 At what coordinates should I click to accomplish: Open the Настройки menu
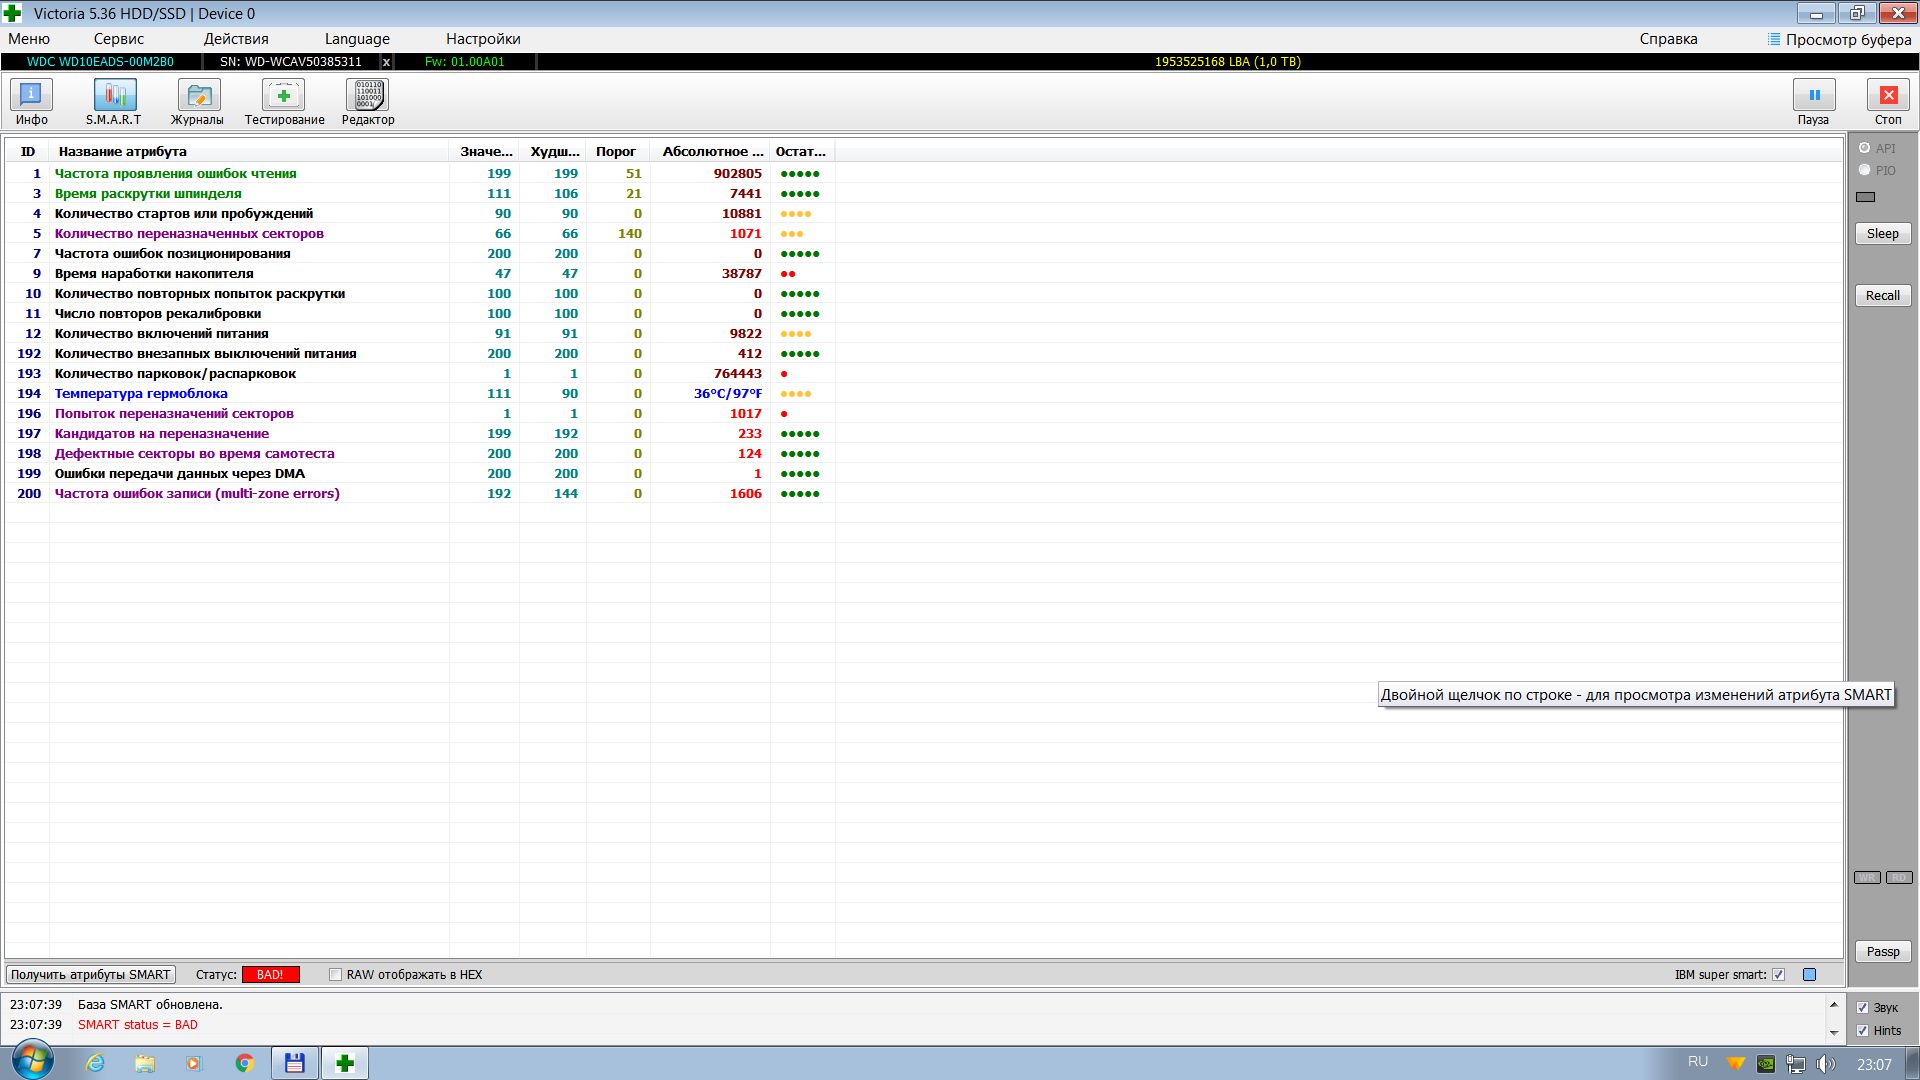(x=483, y=39)
